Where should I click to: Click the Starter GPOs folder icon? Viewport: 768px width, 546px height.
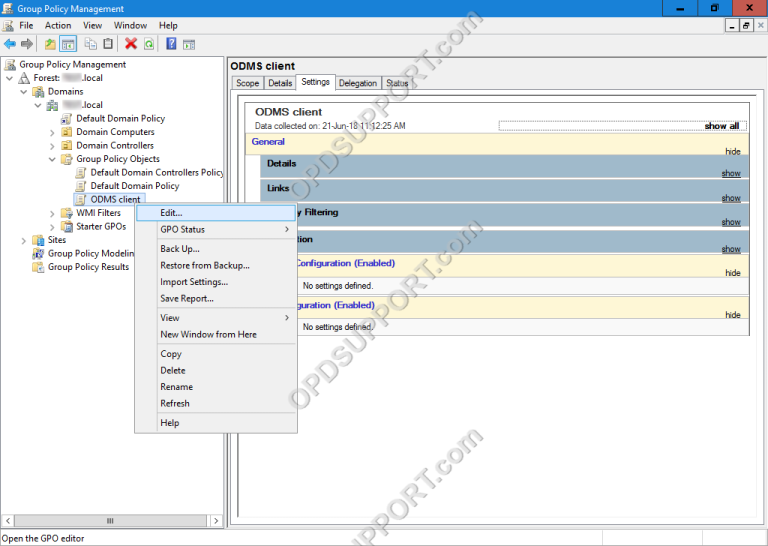[67, 227]
